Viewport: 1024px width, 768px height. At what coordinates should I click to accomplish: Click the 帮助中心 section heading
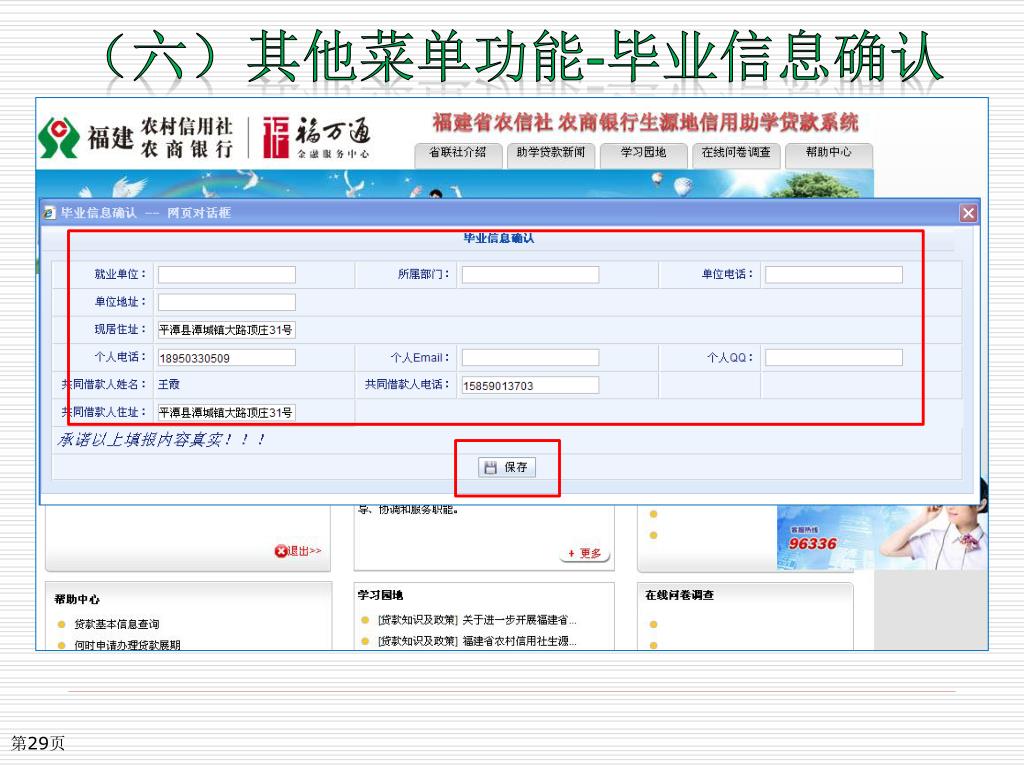pyautogui.click(x=77, y=599)
